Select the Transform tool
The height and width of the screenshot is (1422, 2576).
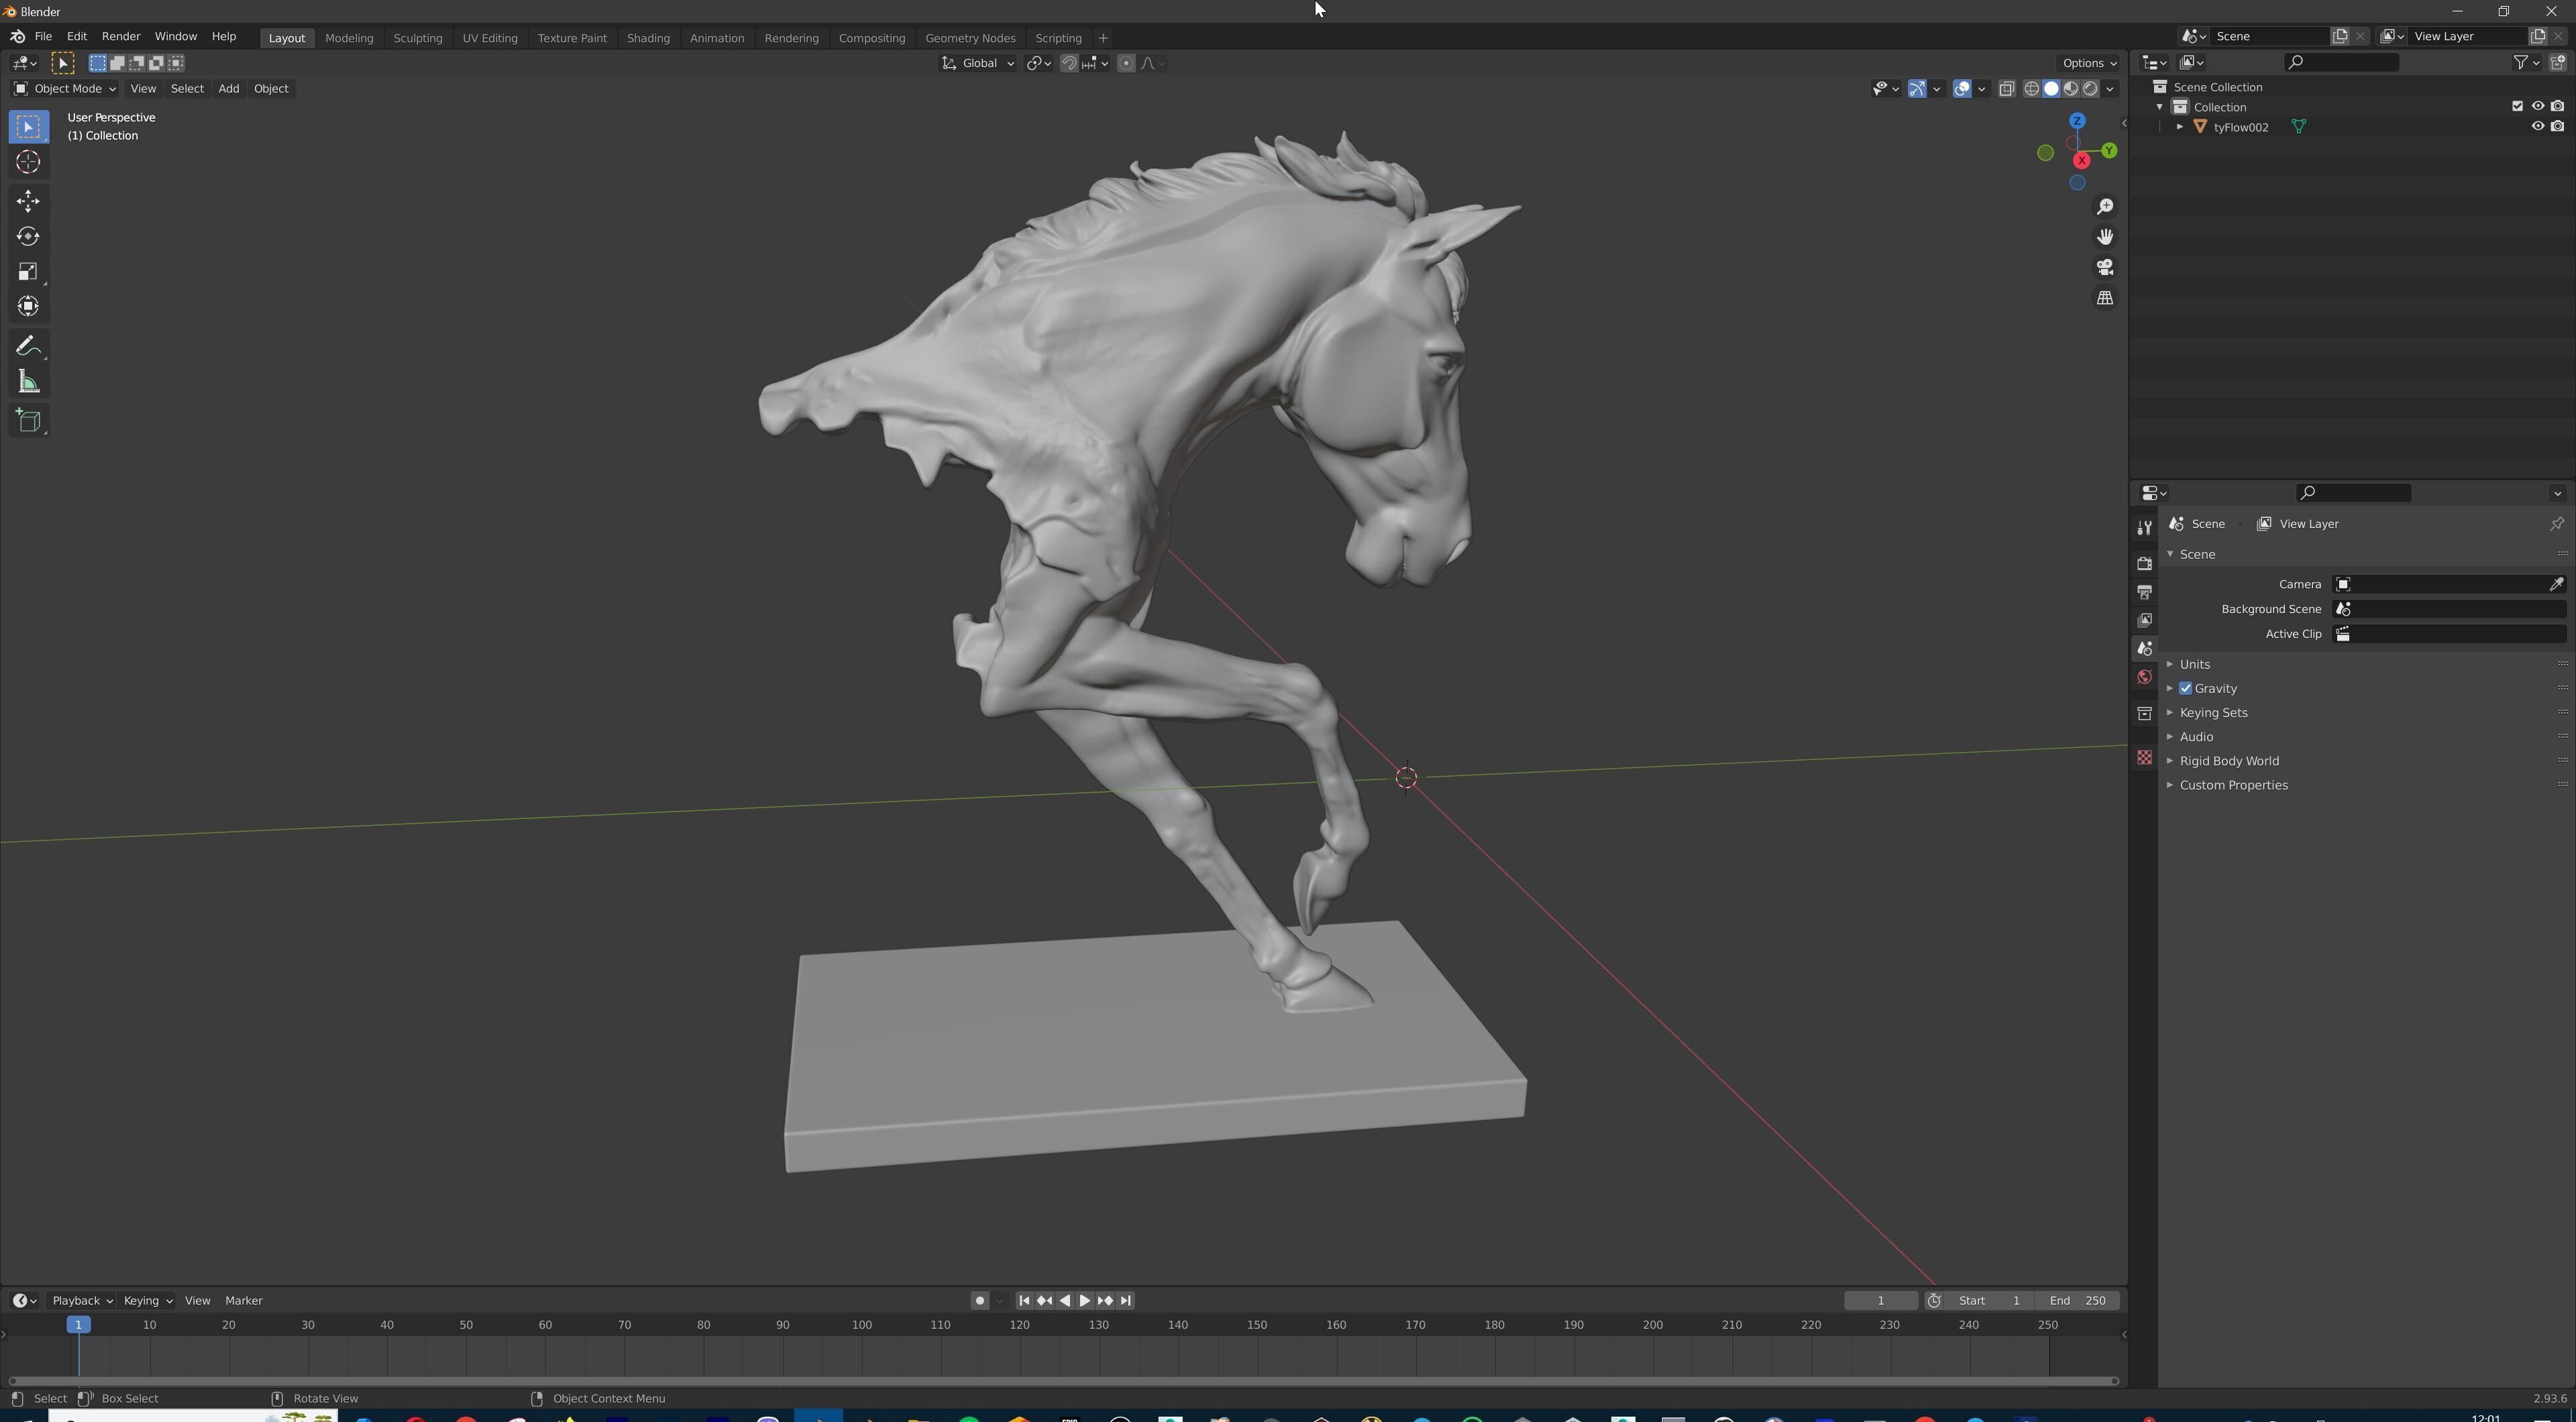[28, 307]
